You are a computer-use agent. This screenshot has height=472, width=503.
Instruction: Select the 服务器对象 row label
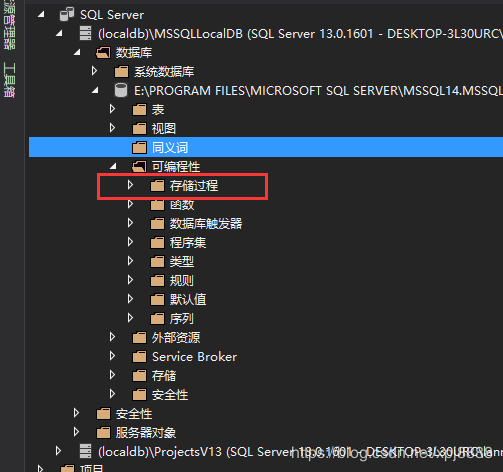[146, 433]
